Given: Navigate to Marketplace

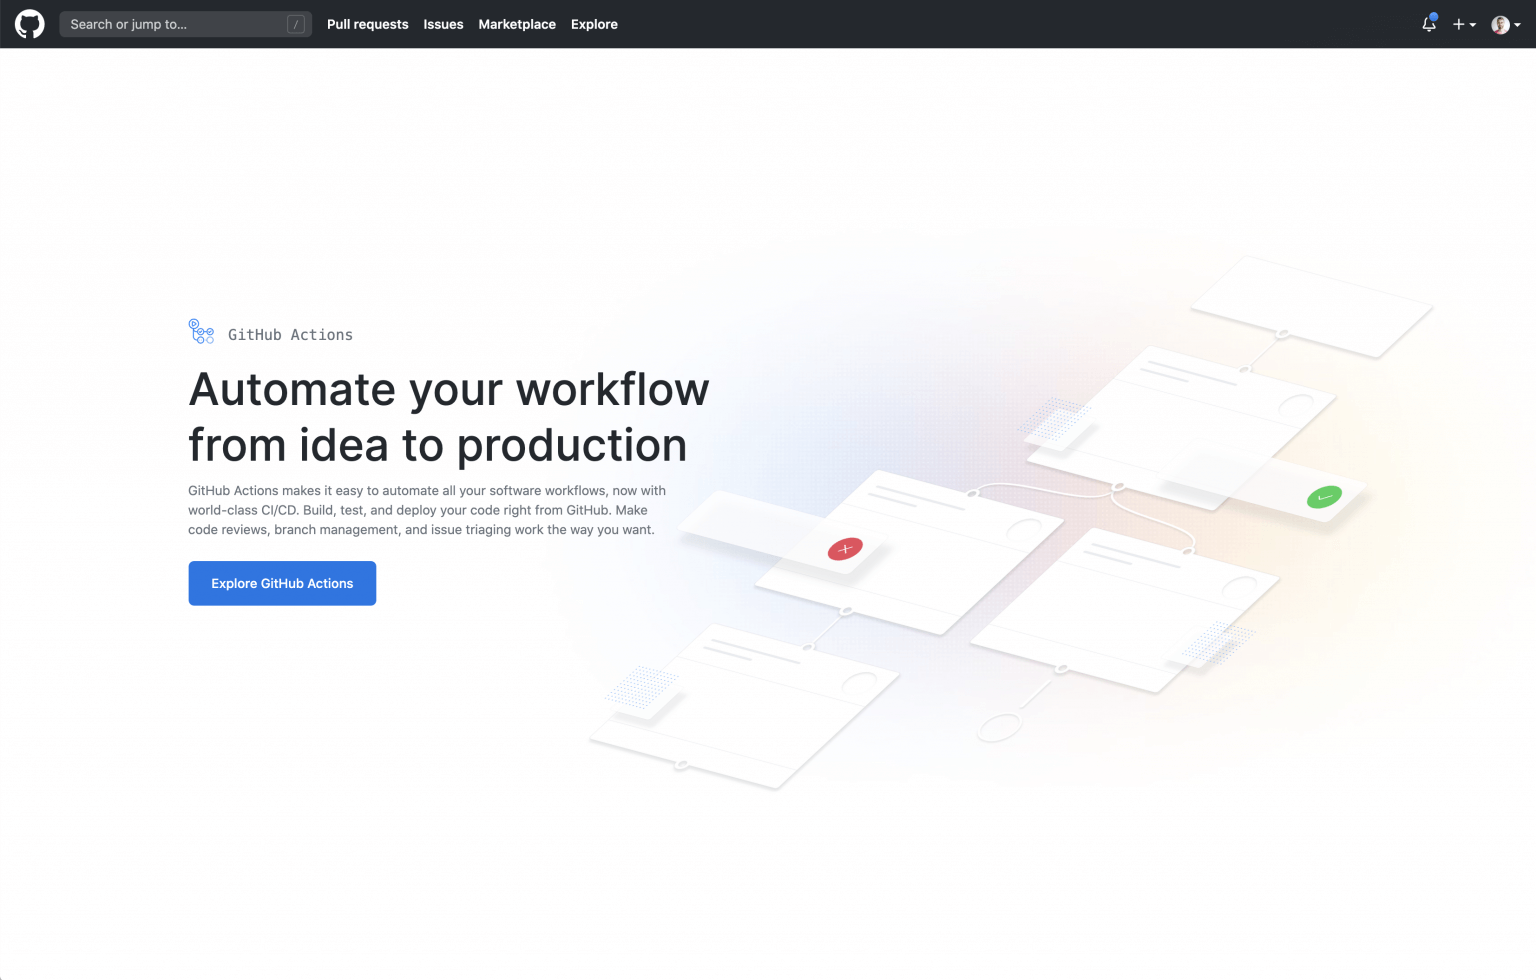Looking at the screenshot, I should pyautogui.click(x=517, y=24).
